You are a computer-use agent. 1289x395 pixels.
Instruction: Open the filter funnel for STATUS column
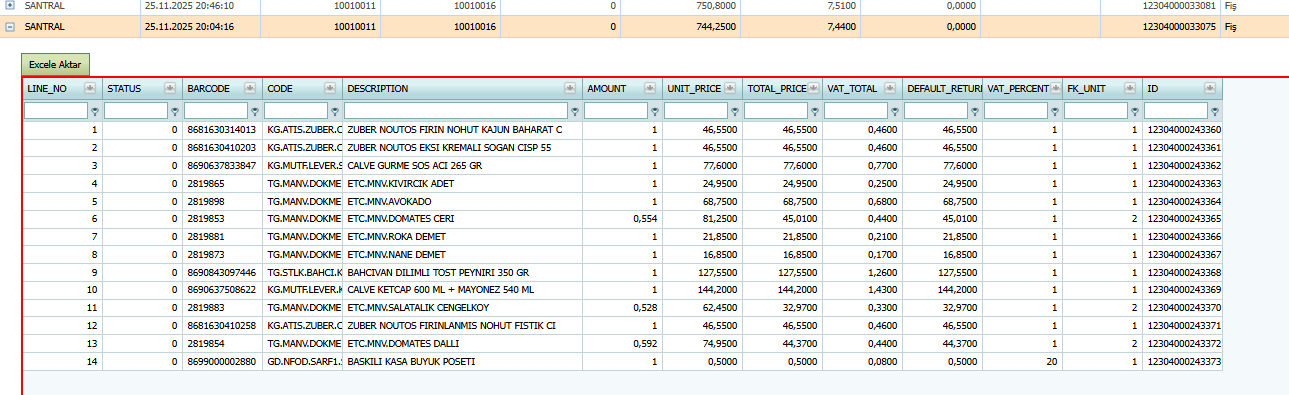(x=175, y=111)
